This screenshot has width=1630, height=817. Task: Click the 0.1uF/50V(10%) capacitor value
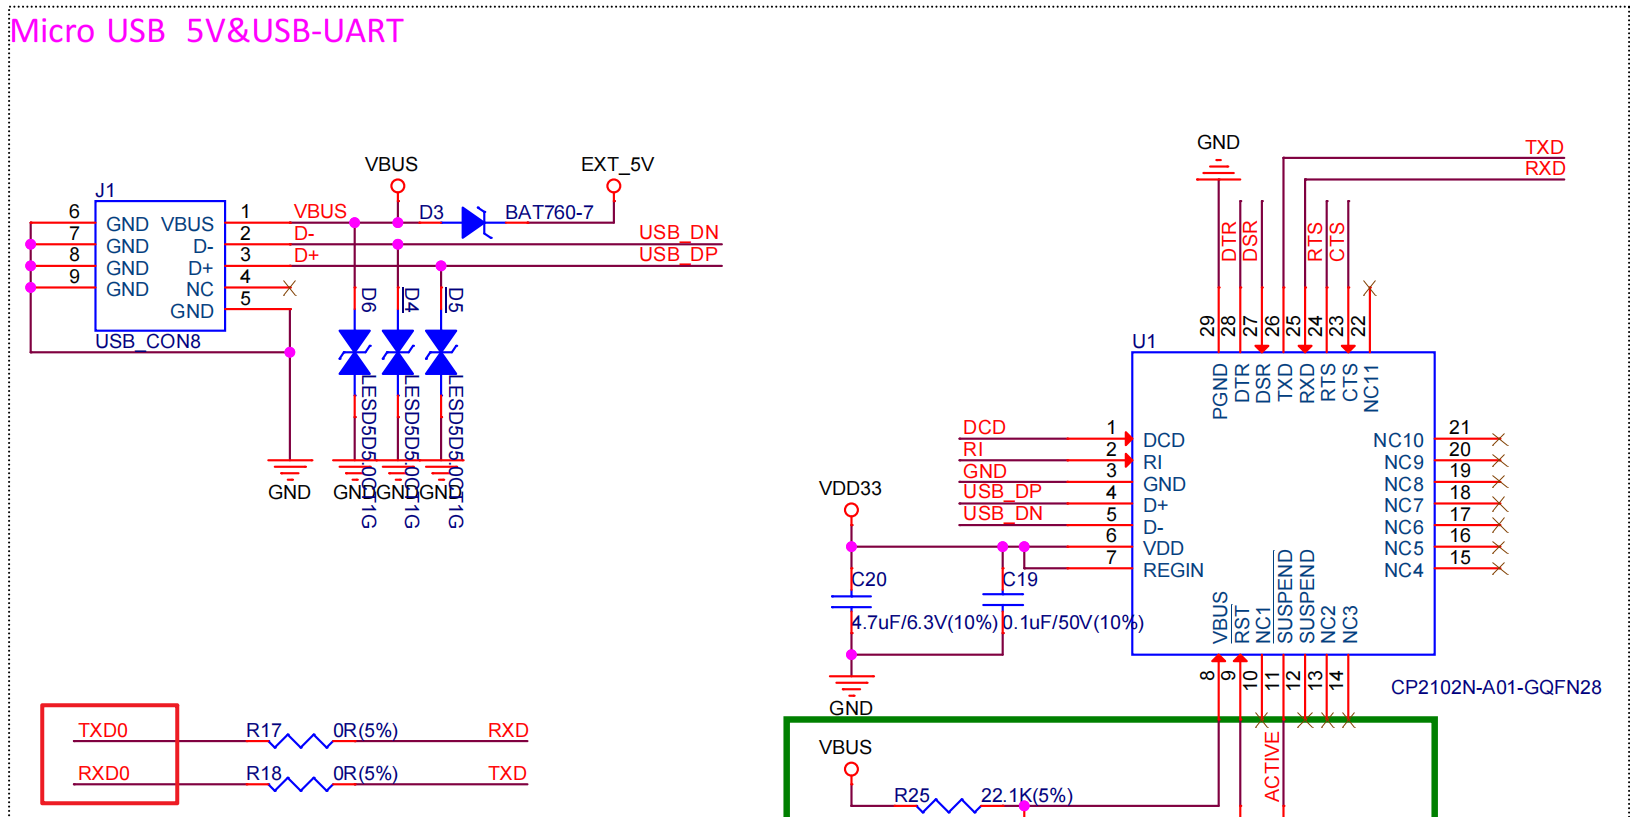click(x=1073, y=622)
